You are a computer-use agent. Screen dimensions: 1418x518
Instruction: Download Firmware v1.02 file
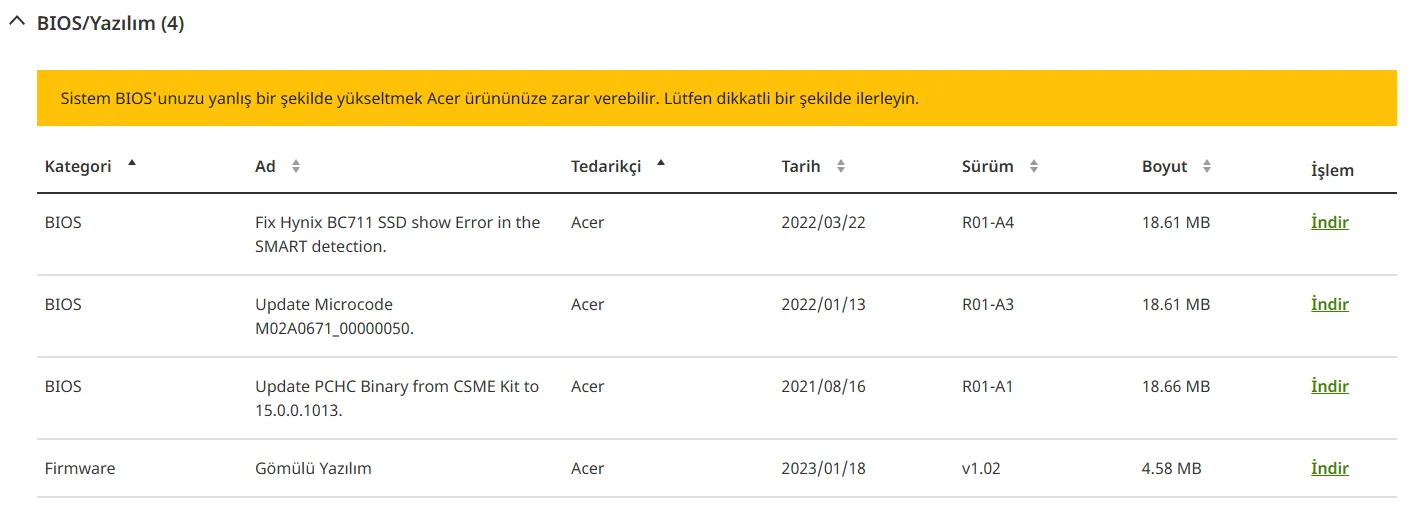(1329, 469)
